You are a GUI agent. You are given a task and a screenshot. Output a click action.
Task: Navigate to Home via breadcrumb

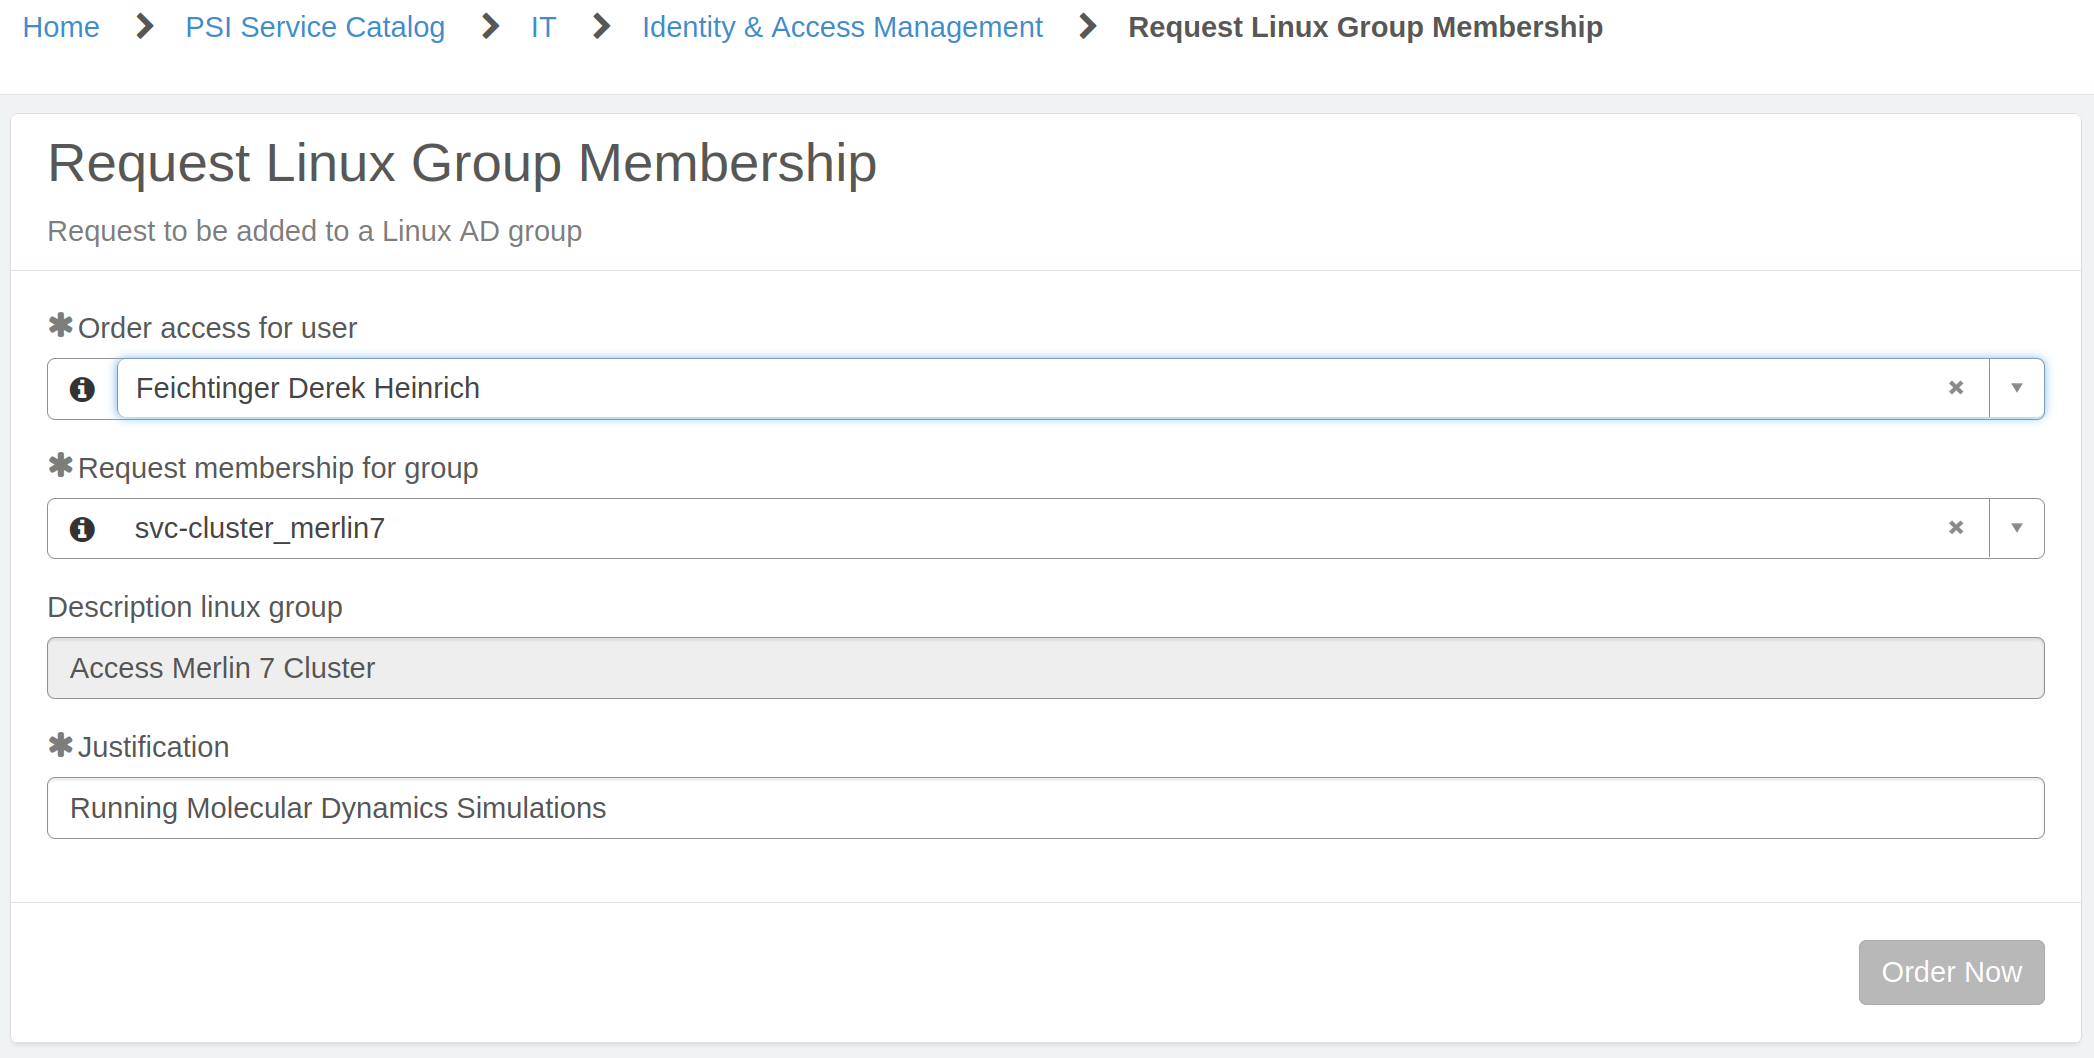pyautogui.click(x=61, y=27)
